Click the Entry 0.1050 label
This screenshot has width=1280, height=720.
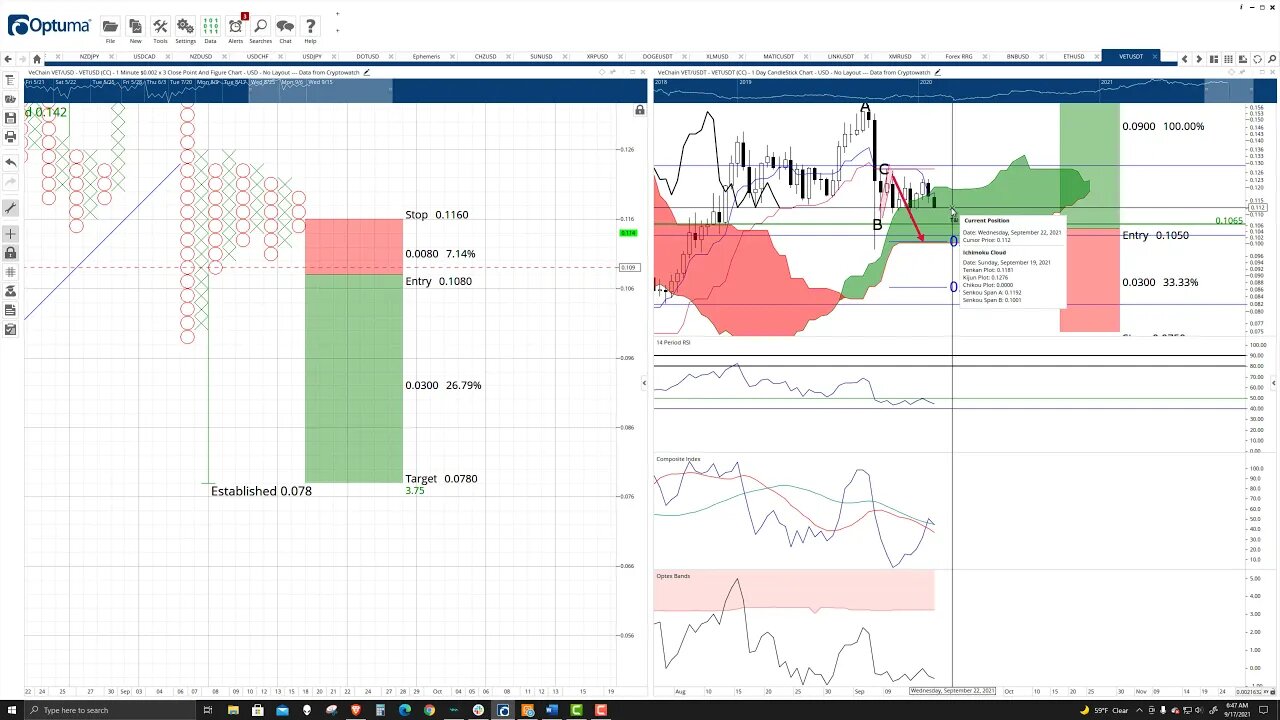click(1155, 235)
